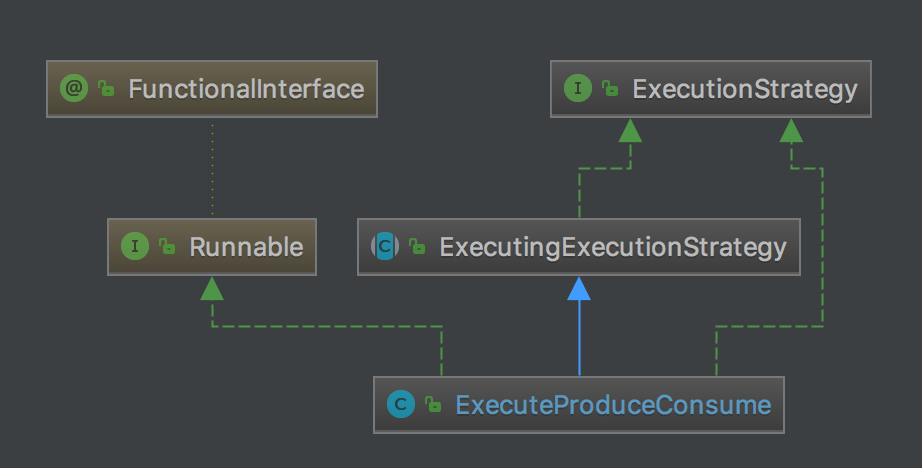Select the Runnable node label
The image size is (922, 468).
pos(246,246)
